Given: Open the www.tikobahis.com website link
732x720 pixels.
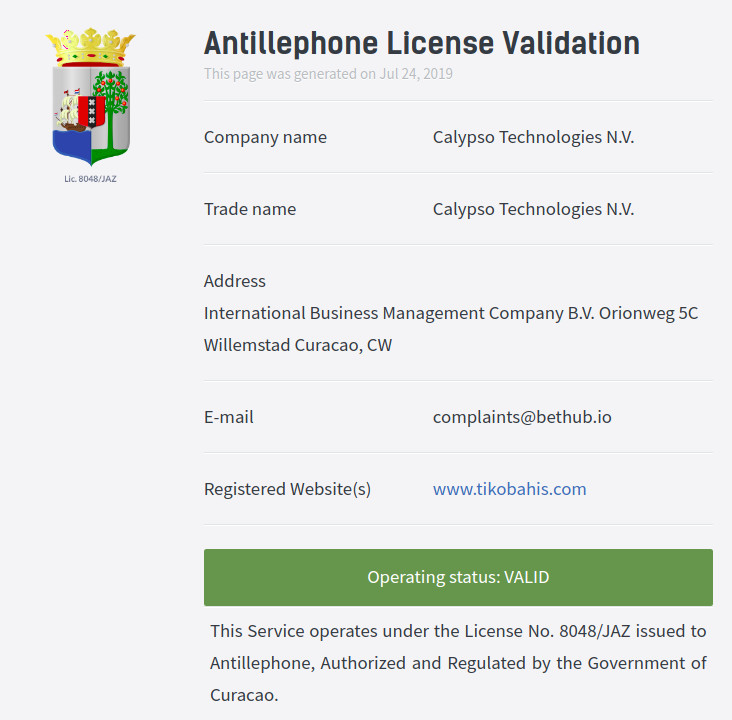Looking at the screenshot, I should click(x=509, y=489).
